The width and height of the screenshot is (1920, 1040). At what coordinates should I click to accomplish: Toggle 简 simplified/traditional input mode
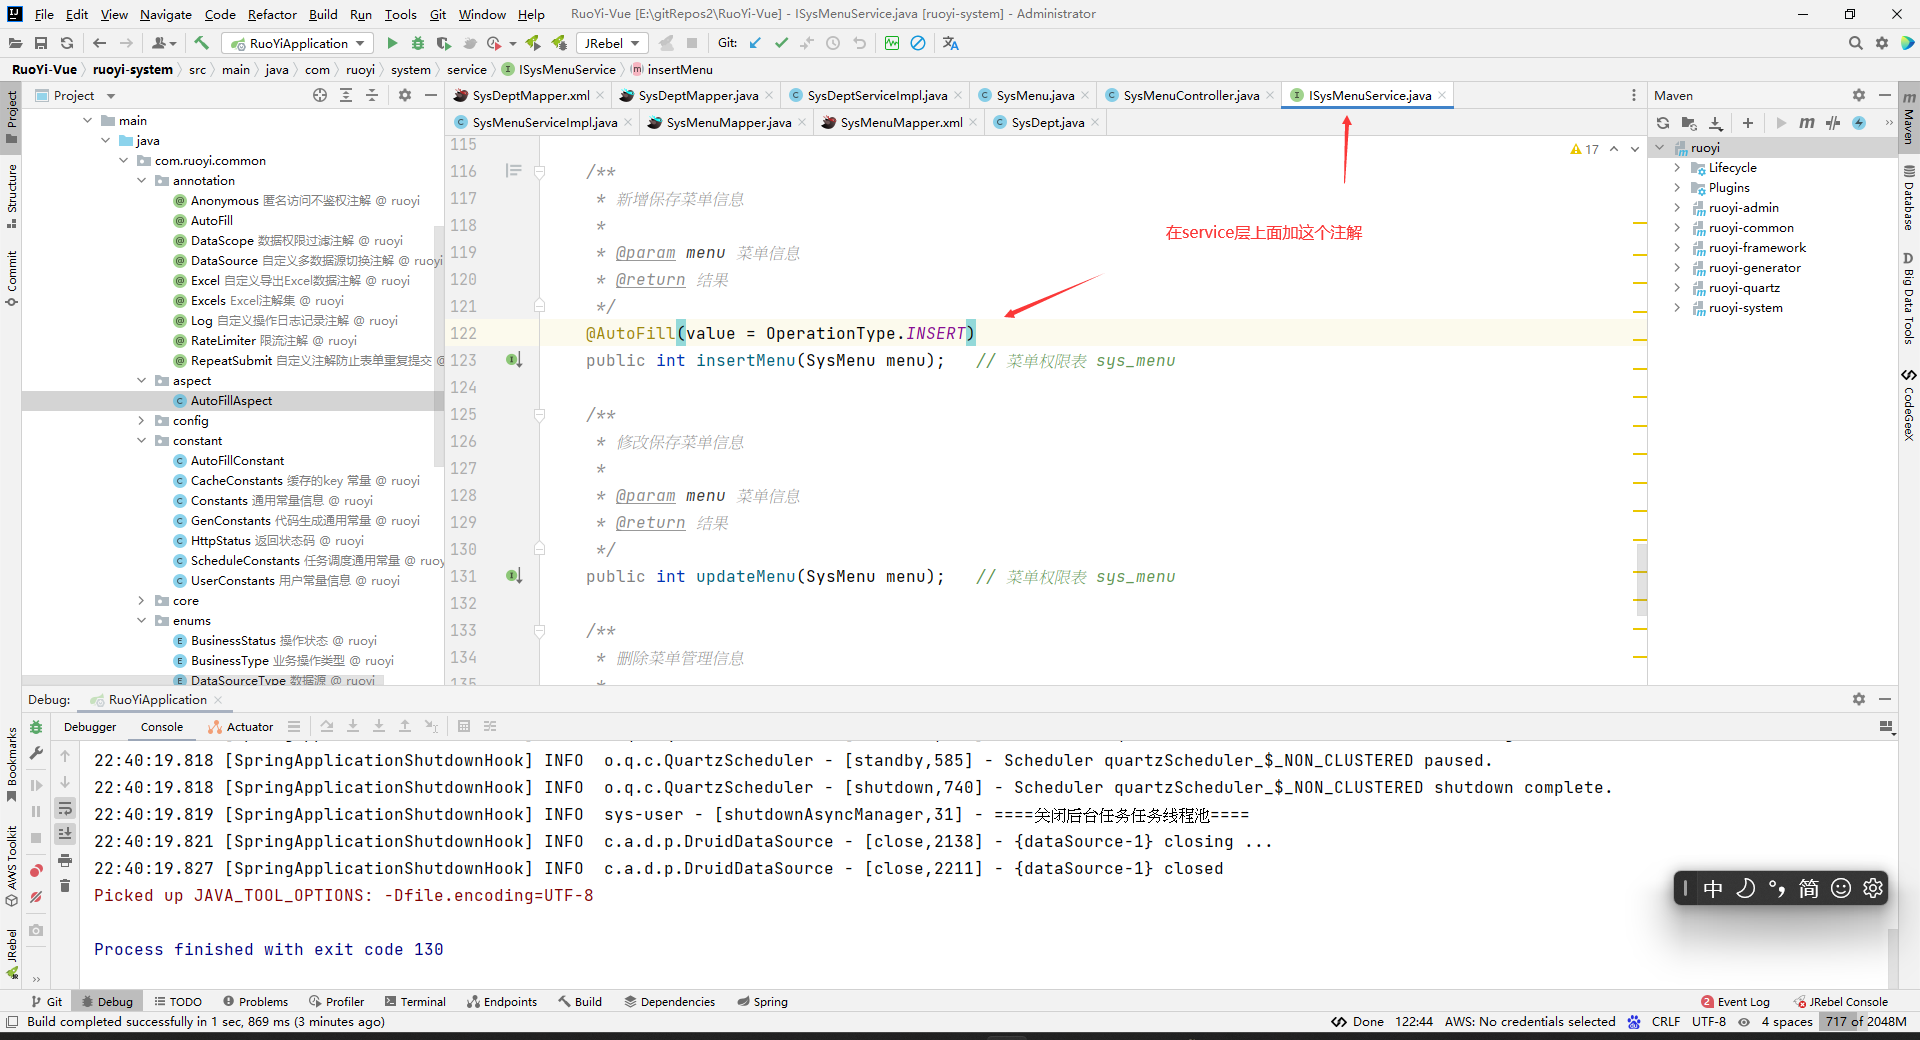tap(1809, 888)
